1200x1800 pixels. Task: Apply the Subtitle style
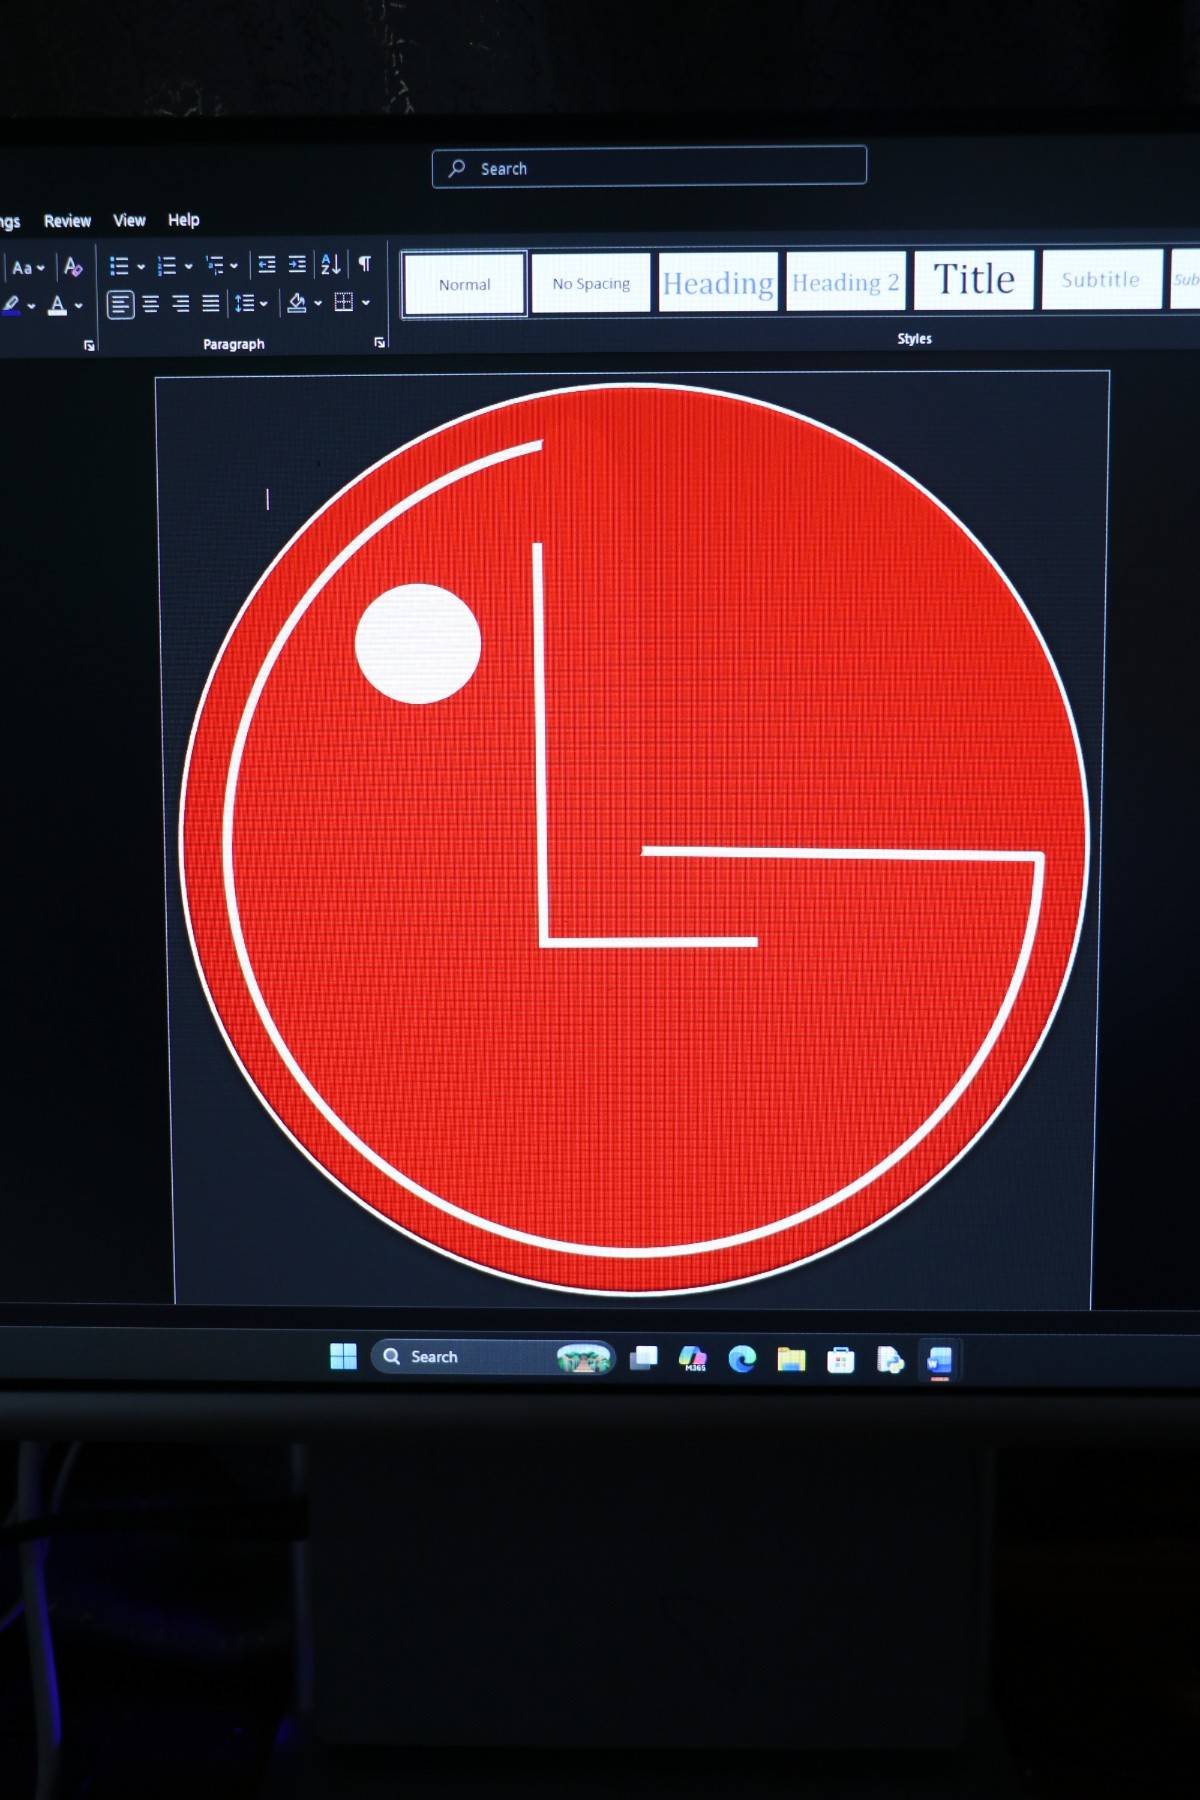1102,279
